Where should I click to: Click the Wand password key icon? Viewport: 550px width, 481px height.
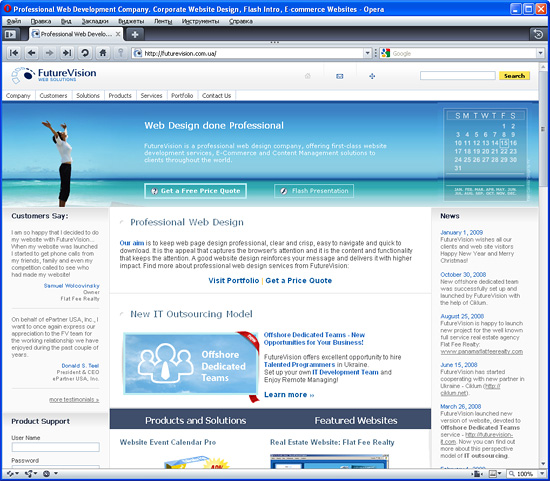120,53
